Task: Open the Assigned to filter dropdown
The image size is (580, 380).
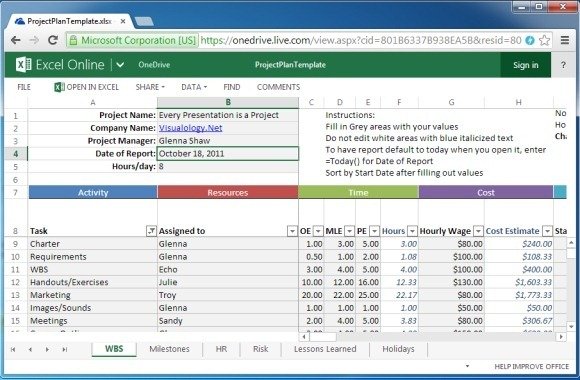Action: coord(292,231)
